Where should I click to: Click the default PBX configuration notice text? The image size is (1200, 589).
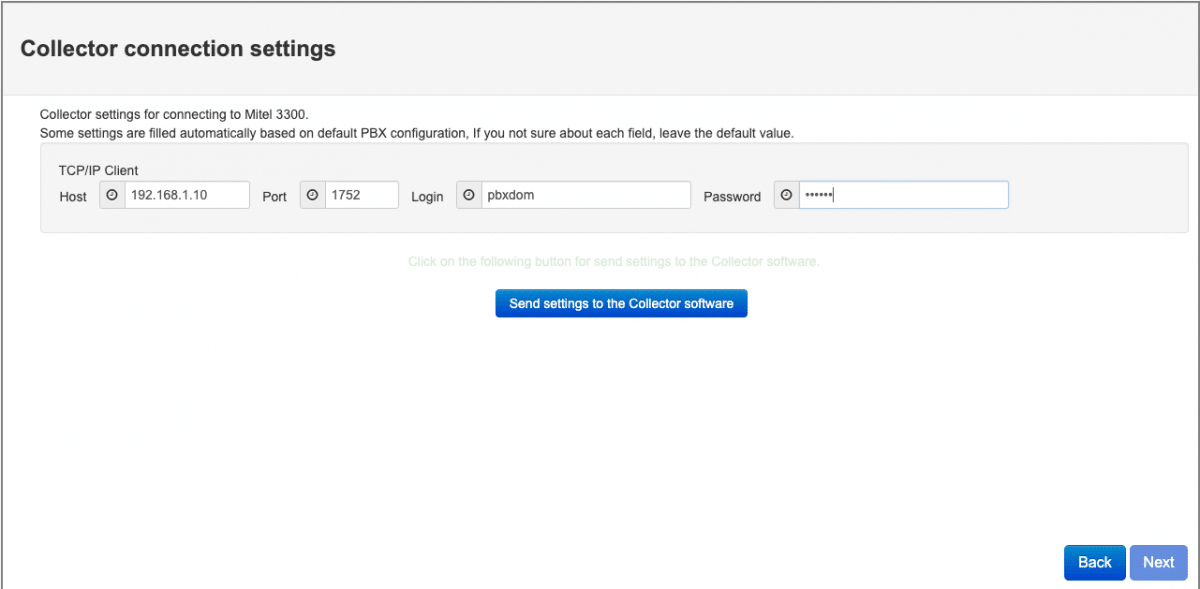(x=416, y=133)
